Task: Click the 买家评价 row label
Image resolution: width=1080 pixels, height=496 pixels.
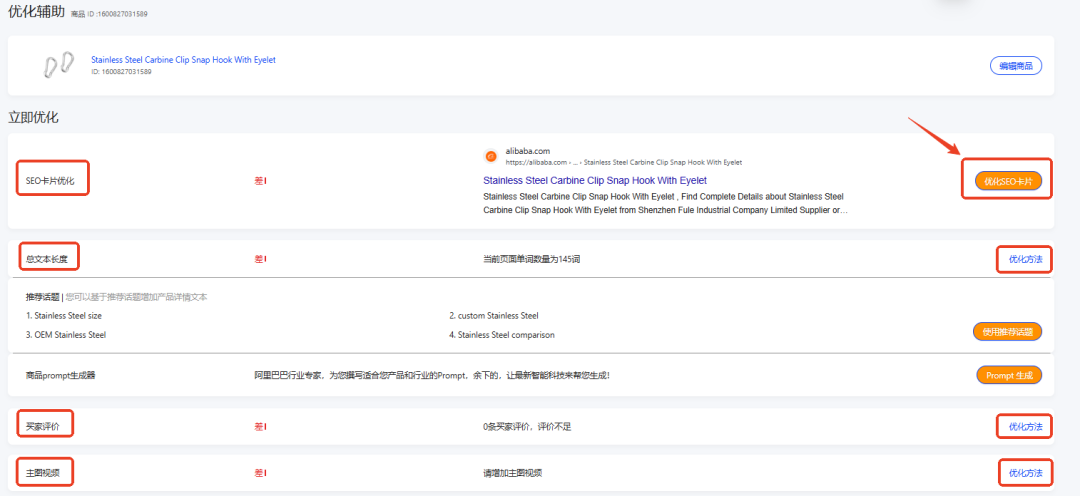Action: [43, 427]
